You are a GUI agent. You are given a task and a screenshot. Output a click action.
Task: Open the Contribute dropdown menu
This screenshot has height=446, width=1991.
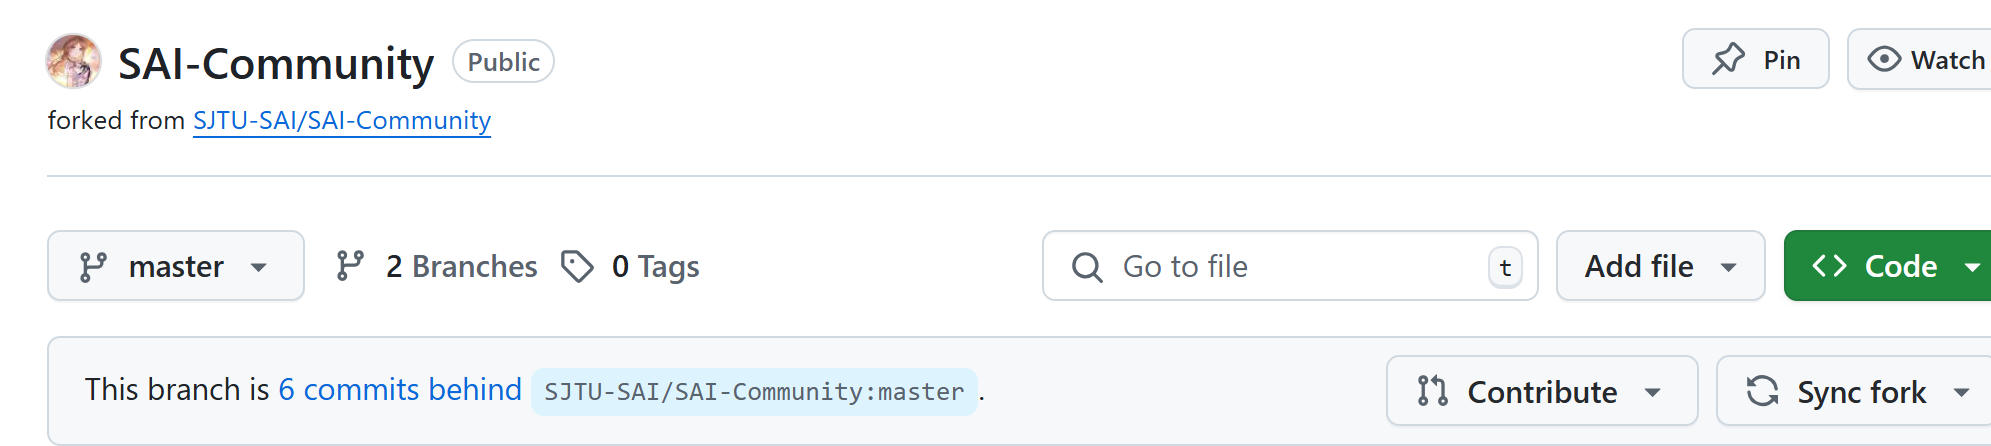pos(1652,392)
